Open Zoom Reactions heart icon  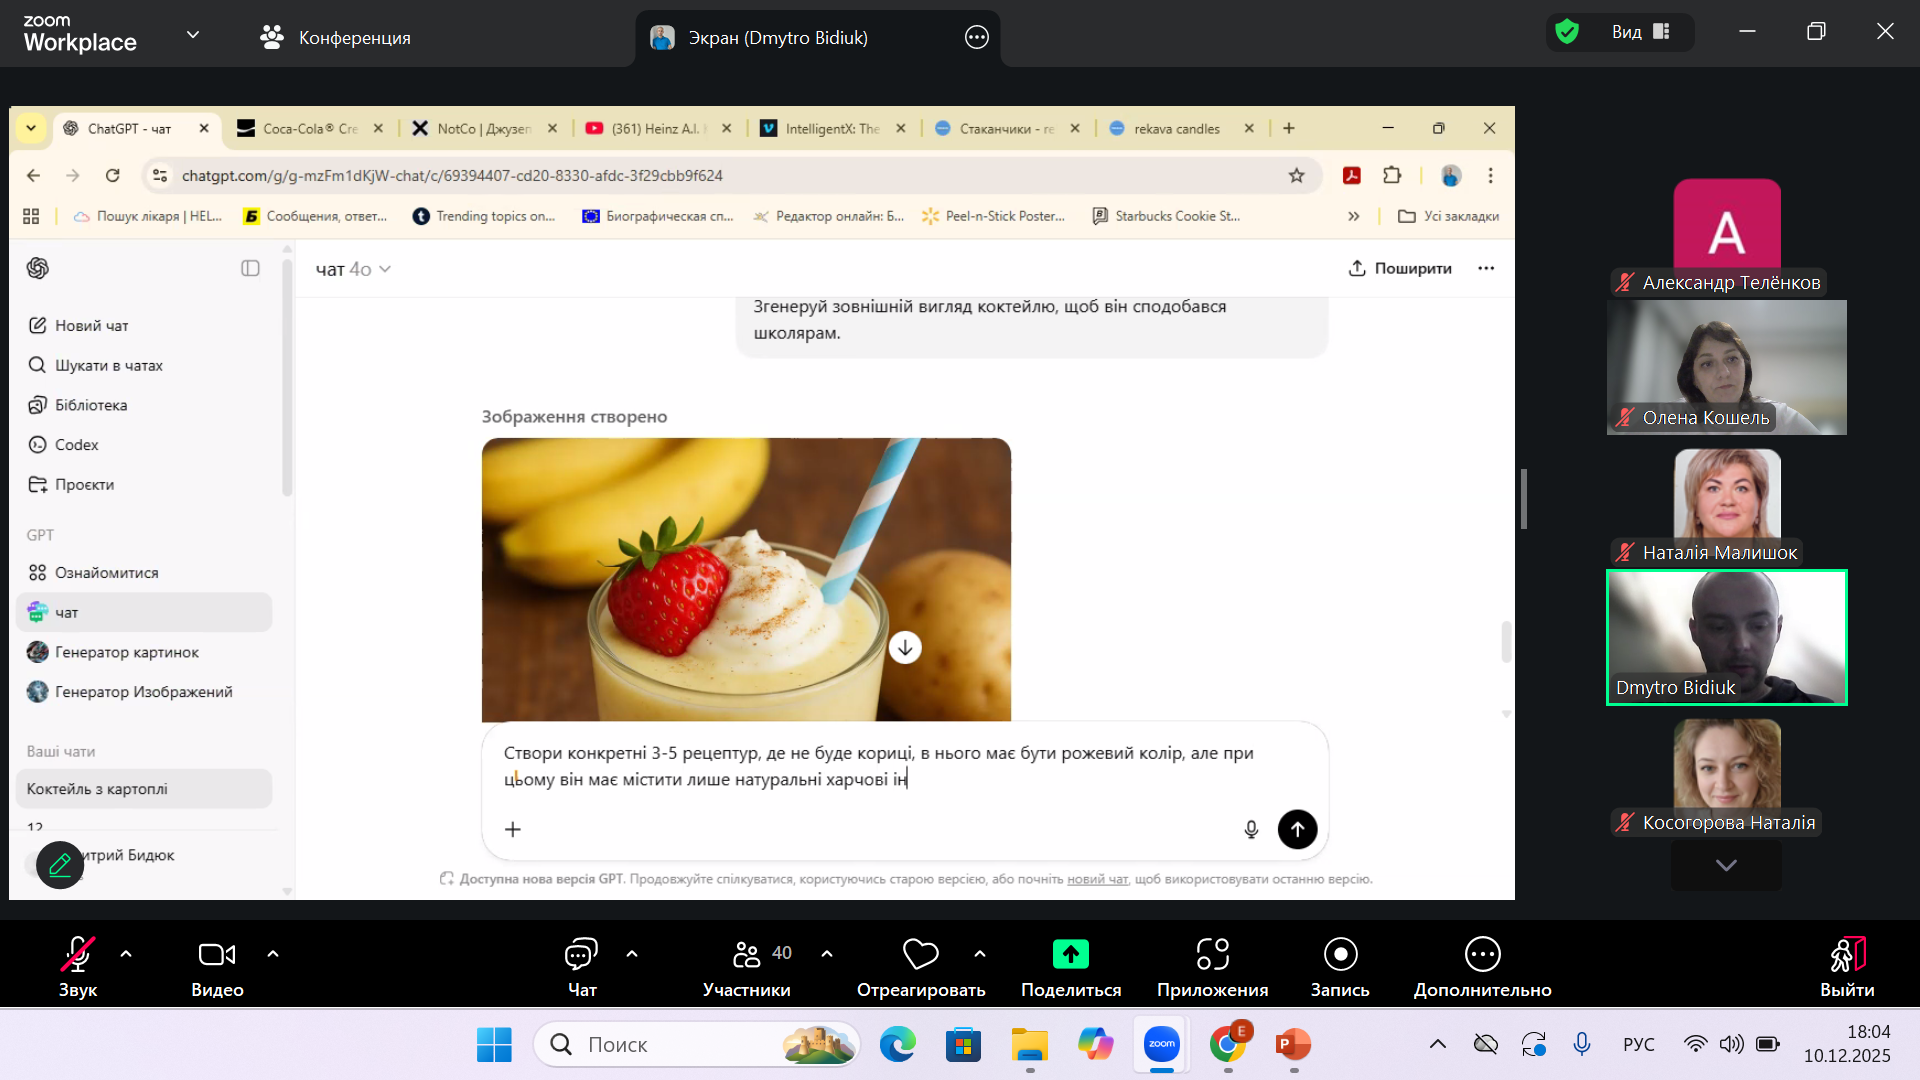coord(920,954)
